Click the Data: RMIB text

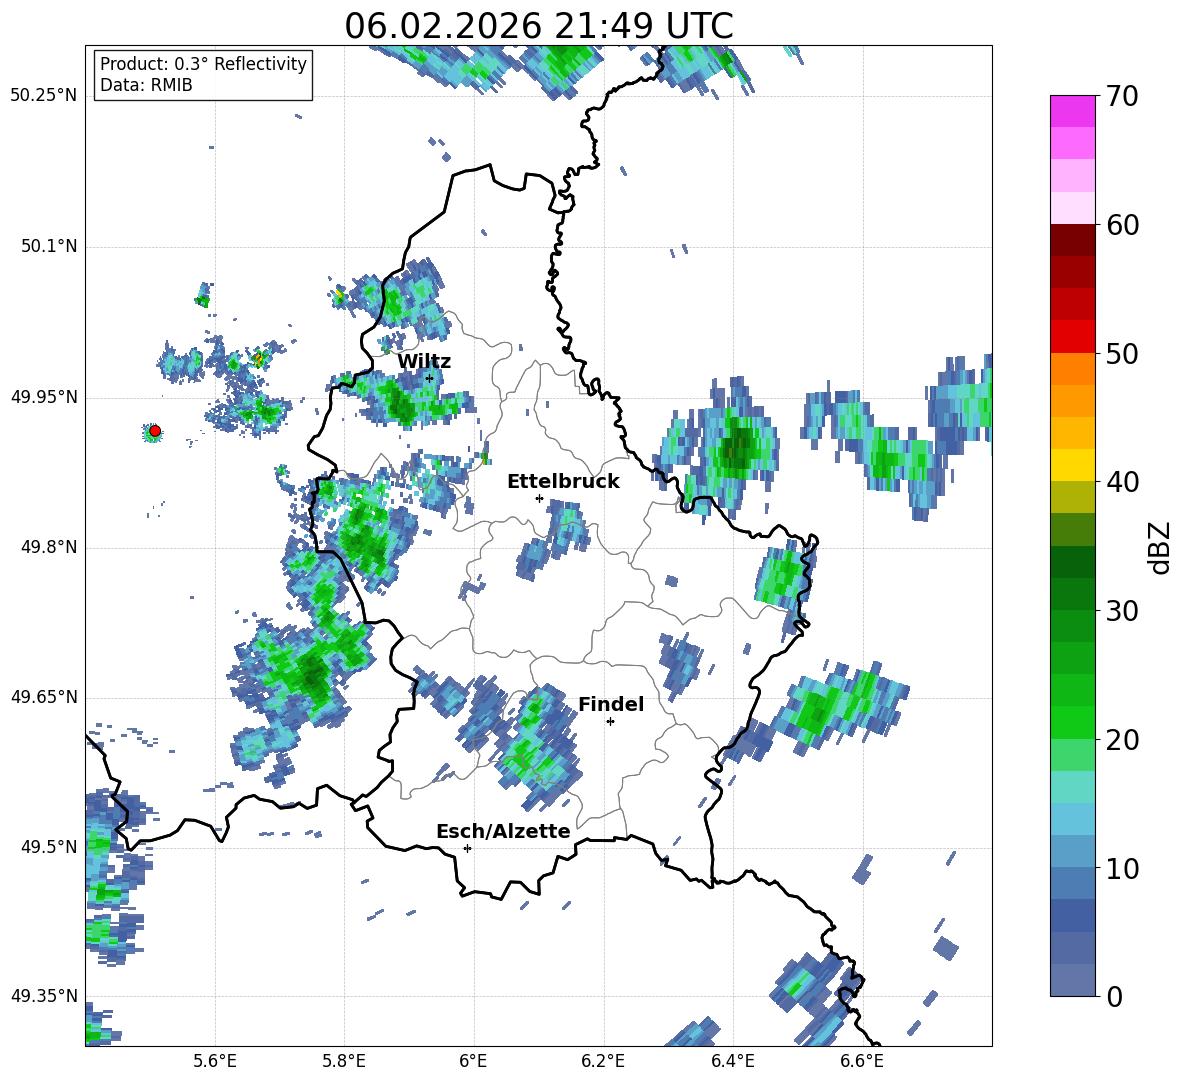tap(146, 85)
